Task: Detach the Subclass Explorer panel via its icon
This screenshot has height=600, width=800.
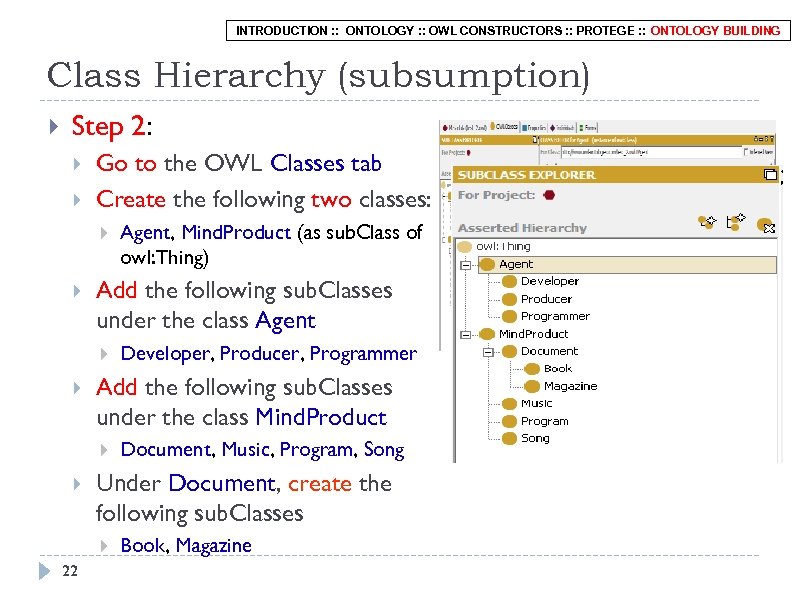Action: [x=770, y=173]
